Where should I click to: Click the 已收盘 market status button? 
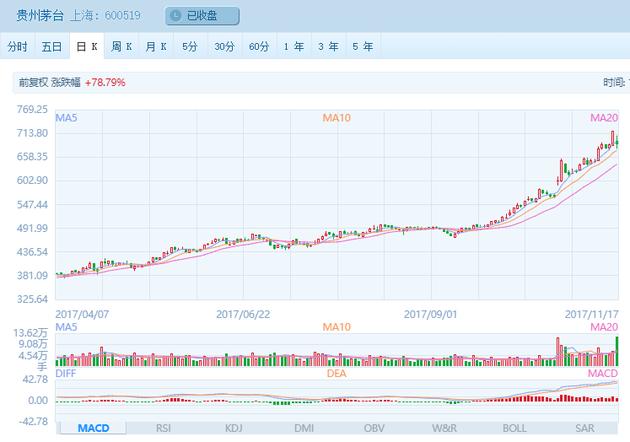coord(202,16)
